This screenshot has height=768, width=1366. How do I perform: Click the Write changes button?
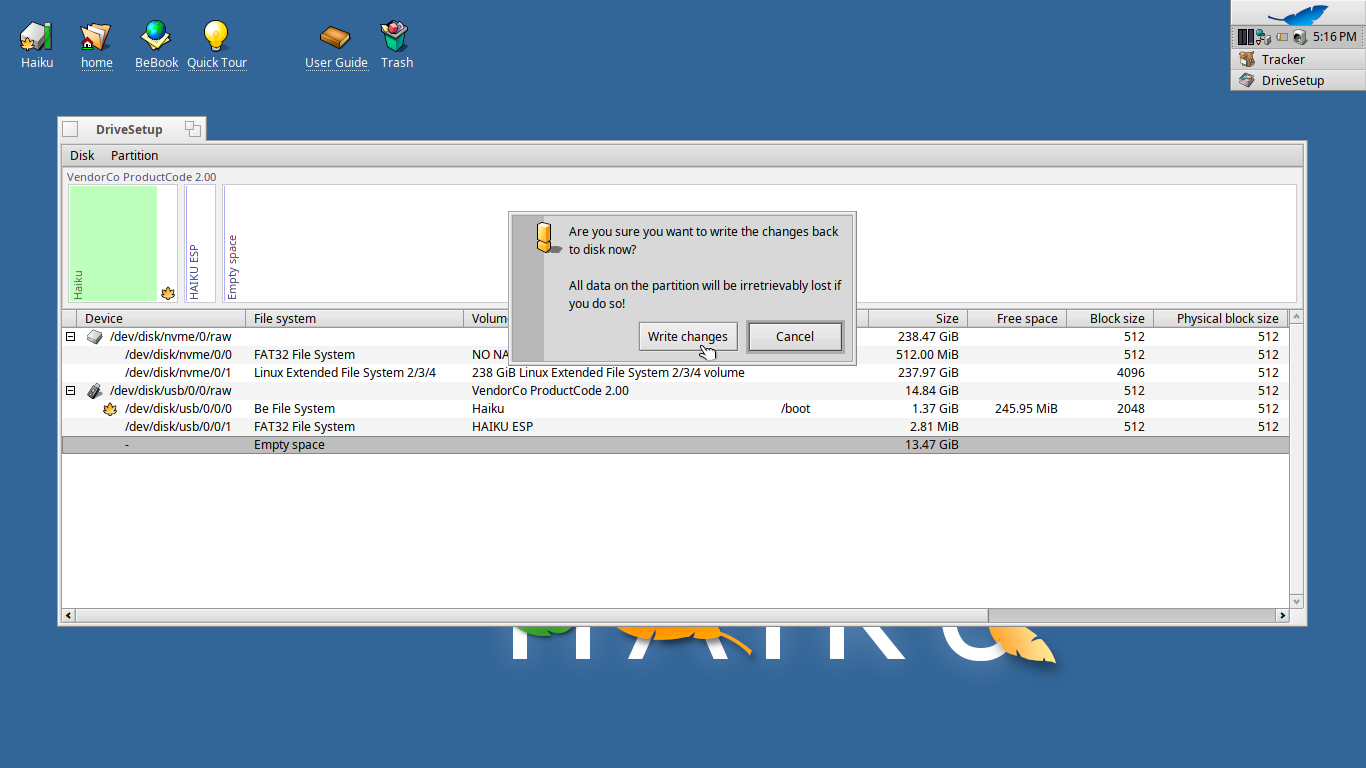pos(688,337)
